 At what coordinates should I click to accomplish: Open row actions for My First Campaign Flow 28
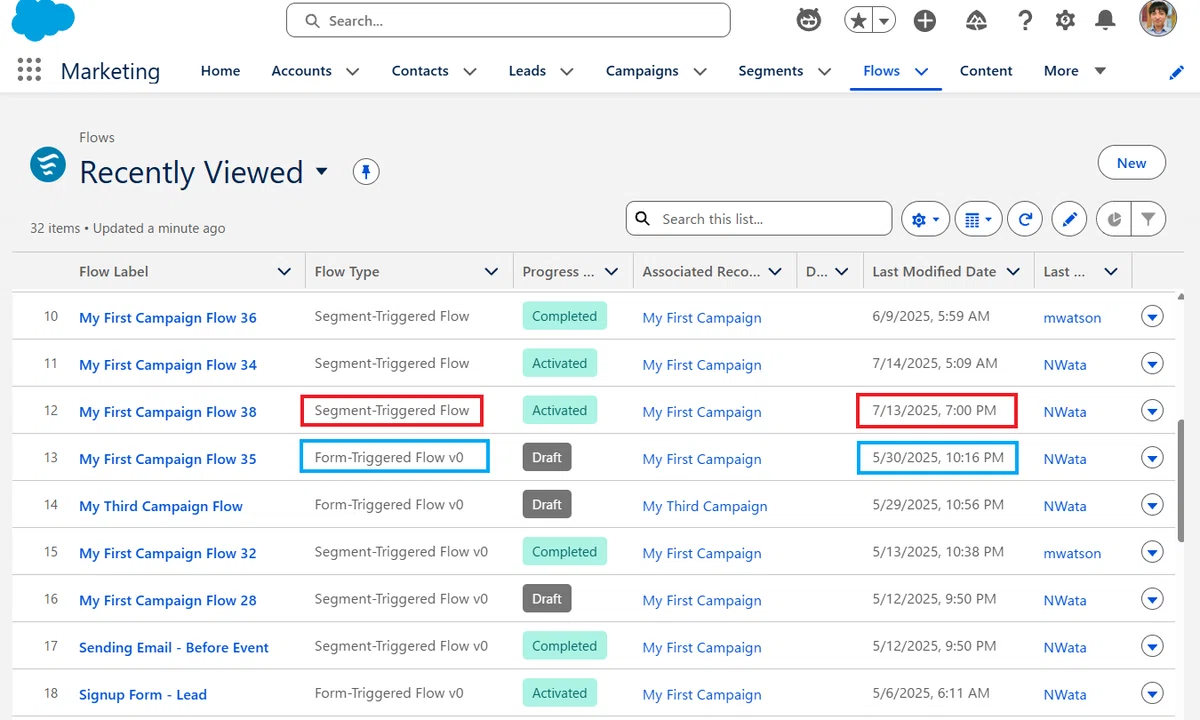[1152, 599]
